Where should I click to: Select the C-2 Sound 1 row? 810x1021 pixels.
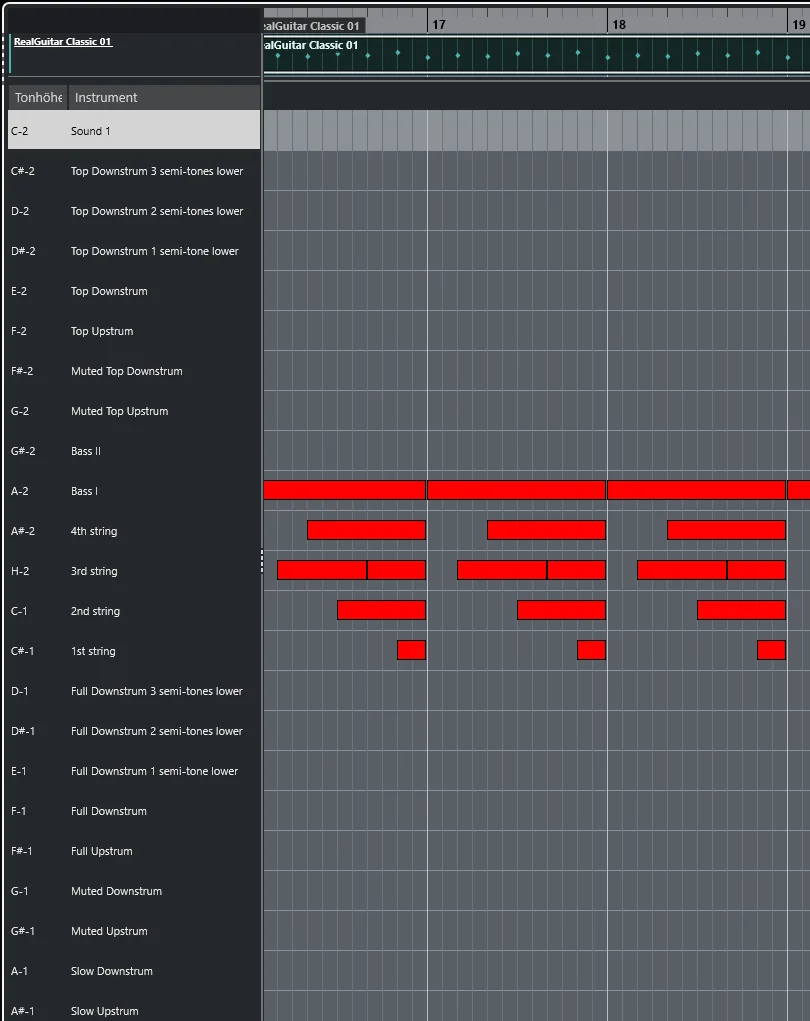134,130
